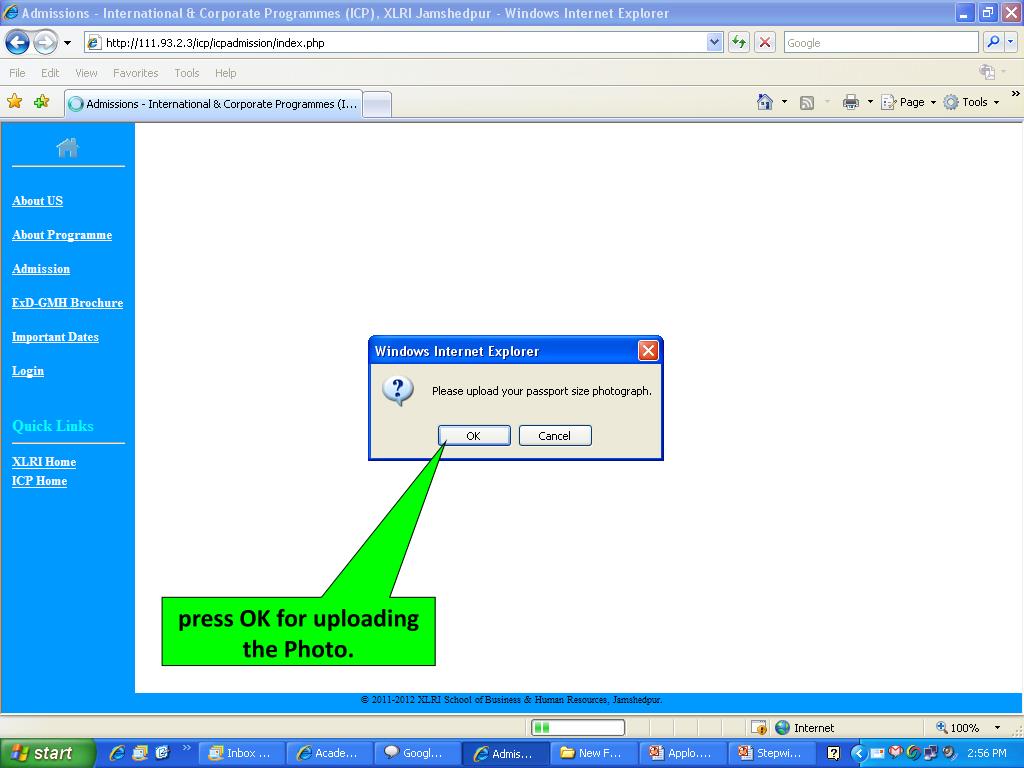Open the Help menu

(225, 73)
